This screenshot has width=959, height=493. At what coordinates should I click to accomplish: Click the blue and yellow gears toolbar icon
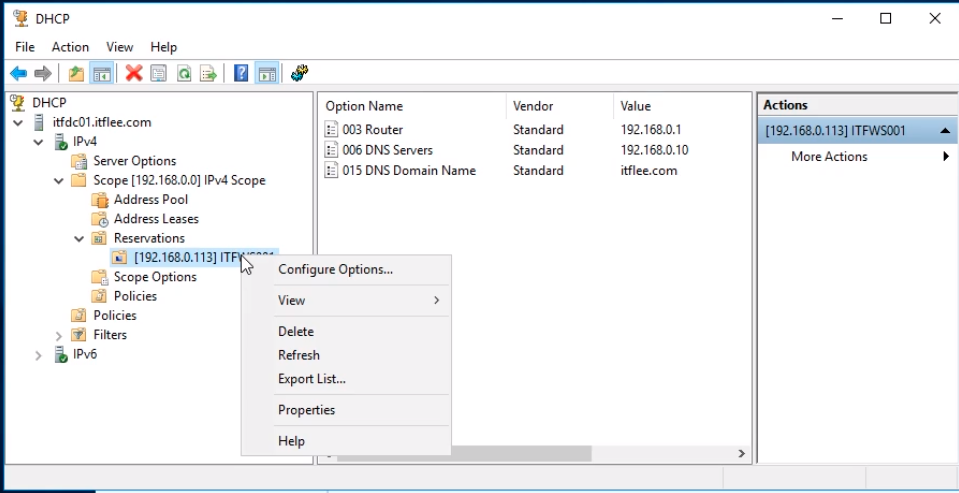click(299, 74)
